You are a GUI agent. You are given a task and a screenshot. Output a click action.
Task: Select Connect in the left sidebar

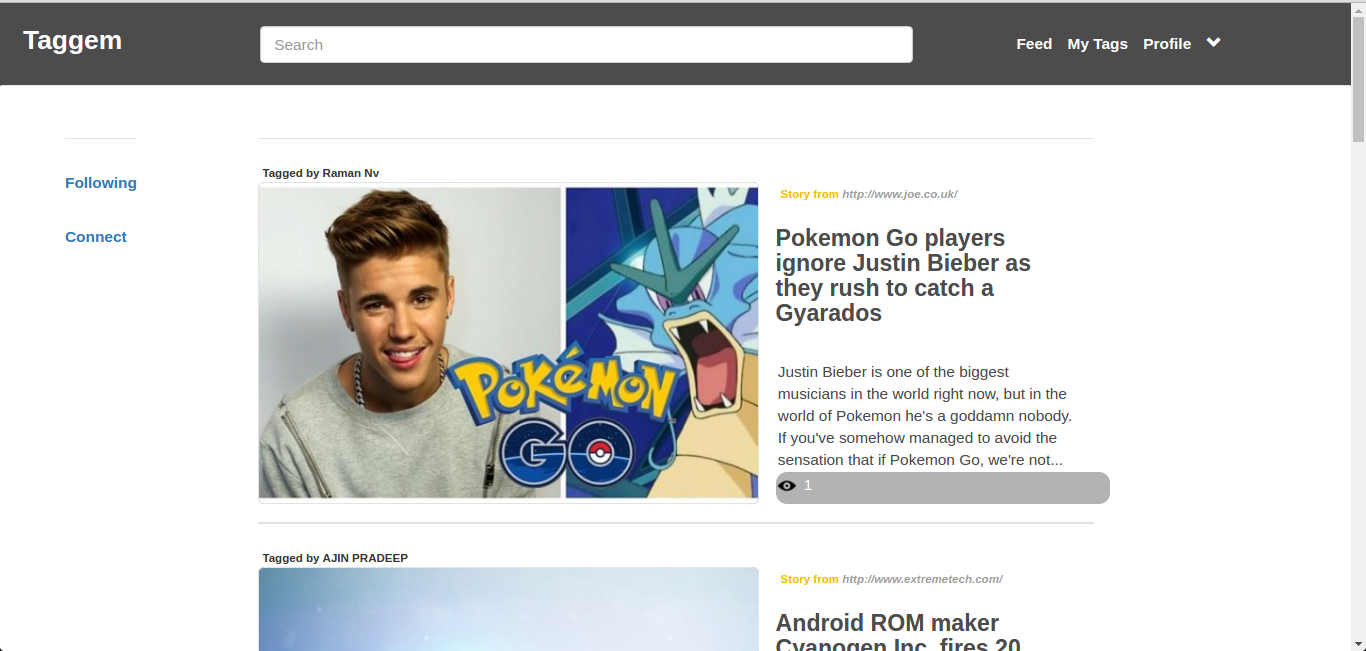pyautogui.click(x=96, y=237)
